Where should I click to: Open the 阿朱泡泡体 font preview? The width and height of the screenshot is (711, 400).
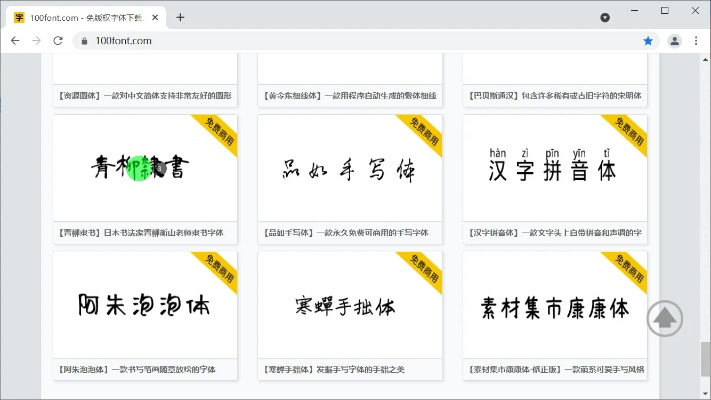[145, 305]
